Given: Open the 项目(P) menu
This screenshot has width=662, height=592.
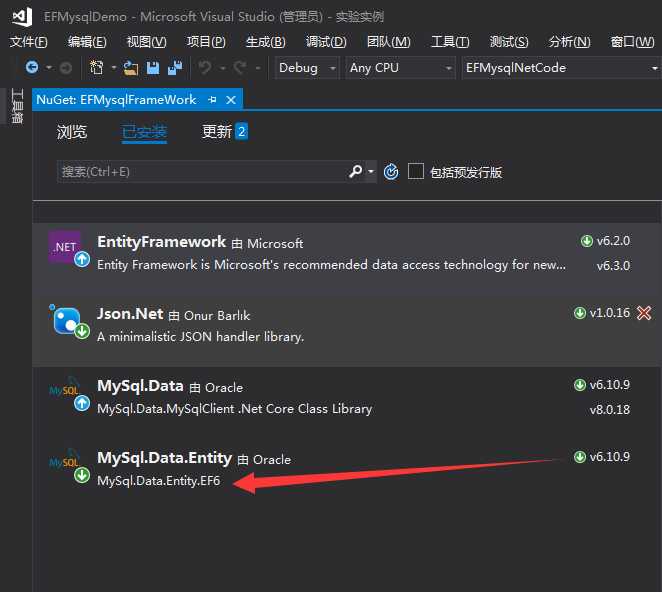Looking at the screenshot, I should click(x=206, y=42).
